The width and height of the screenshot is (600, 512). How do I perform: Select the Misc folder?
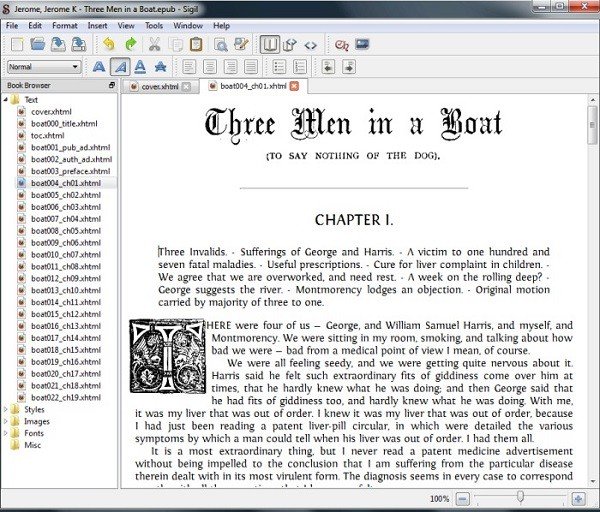(33, 445)
